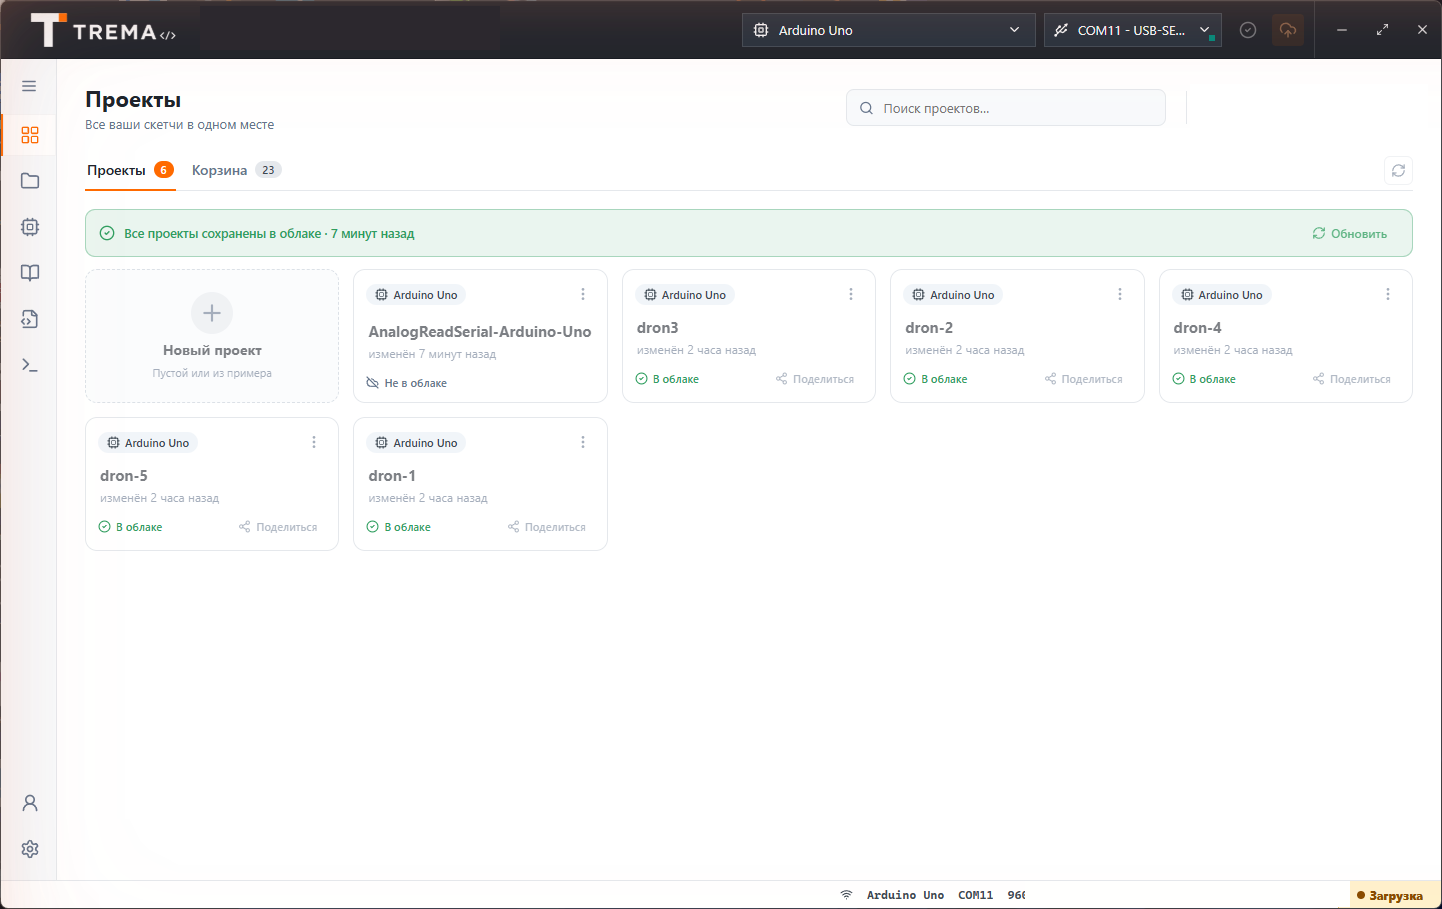
Task: Open the three-dot menu on dron3 card
Action: 851,294
